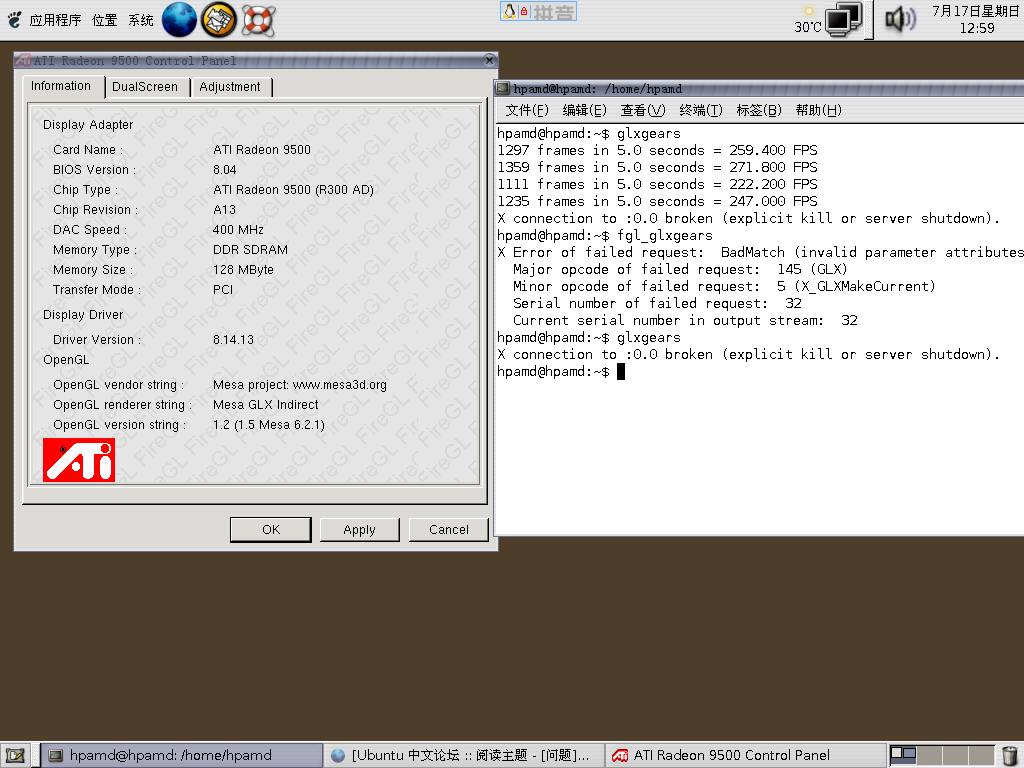The width and height of the screenshot is (1024, 768).
Task: Click the terminal line with '247.000 FPS'
Action: point(657,201)
